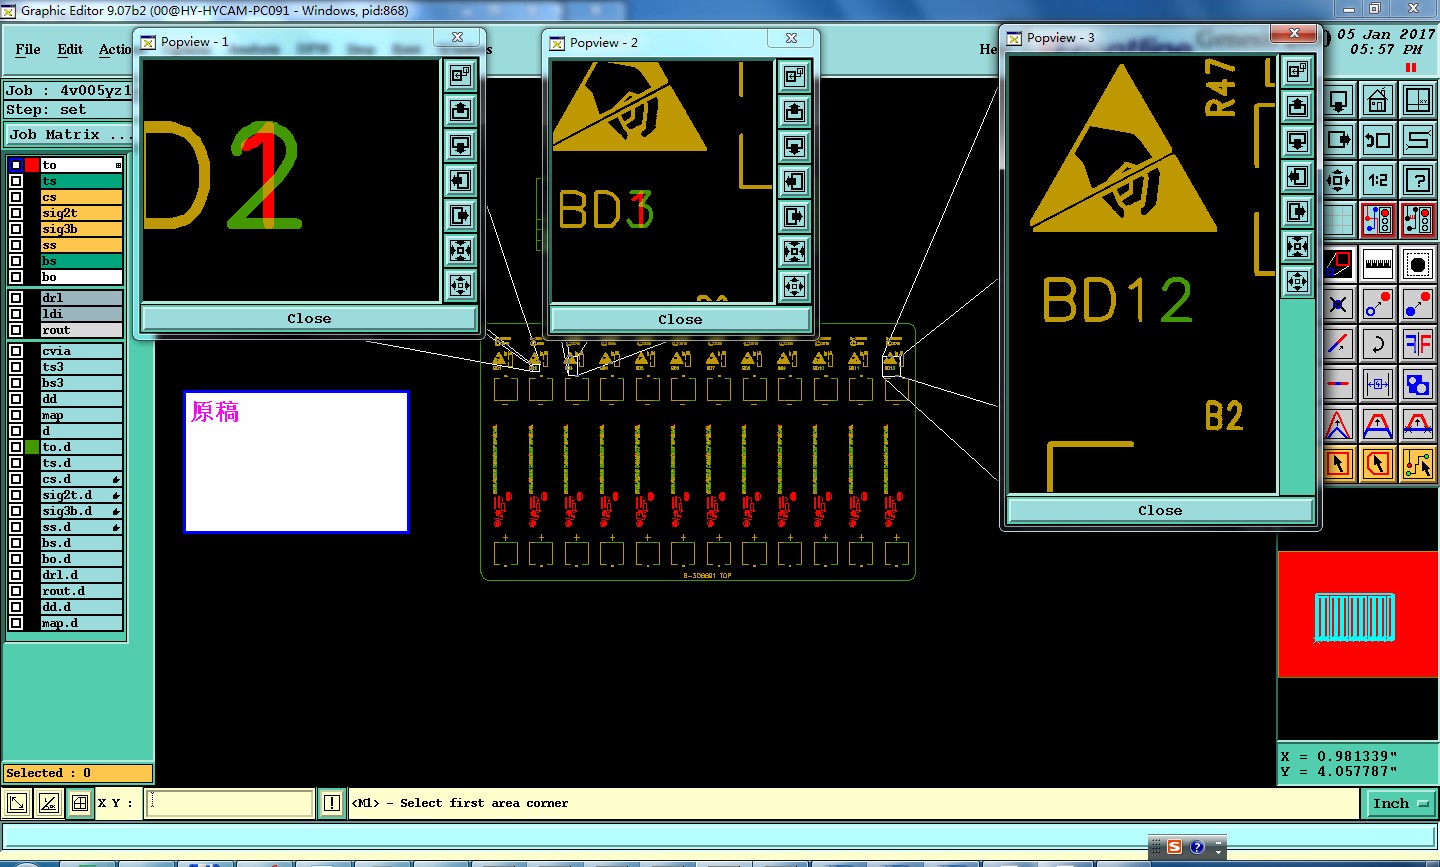This screenshot has width=1440, height=867.
Task: Click small expander icon on 'to' layer row
Action: [118, 165]
